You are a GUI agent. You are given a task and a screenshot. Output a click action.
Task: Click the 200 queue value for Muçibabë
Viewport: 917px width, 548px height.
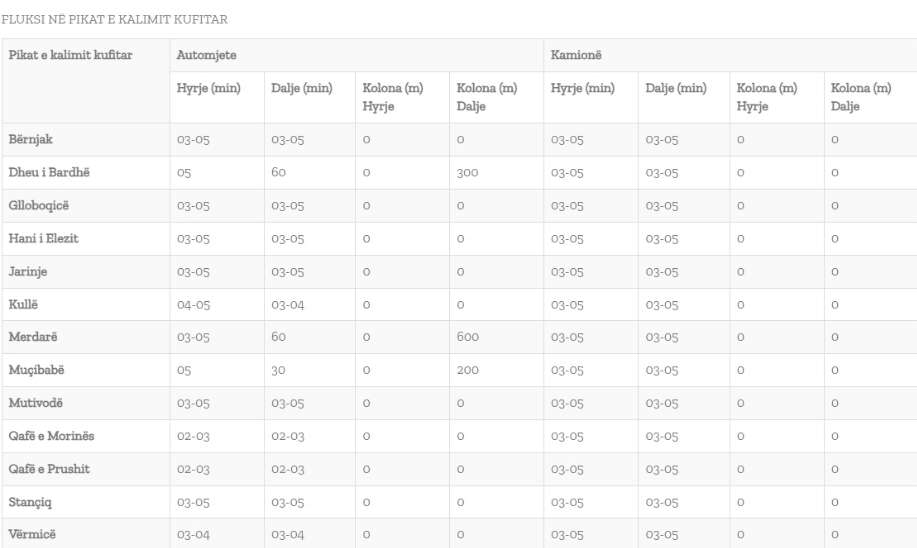coord(467,370)
